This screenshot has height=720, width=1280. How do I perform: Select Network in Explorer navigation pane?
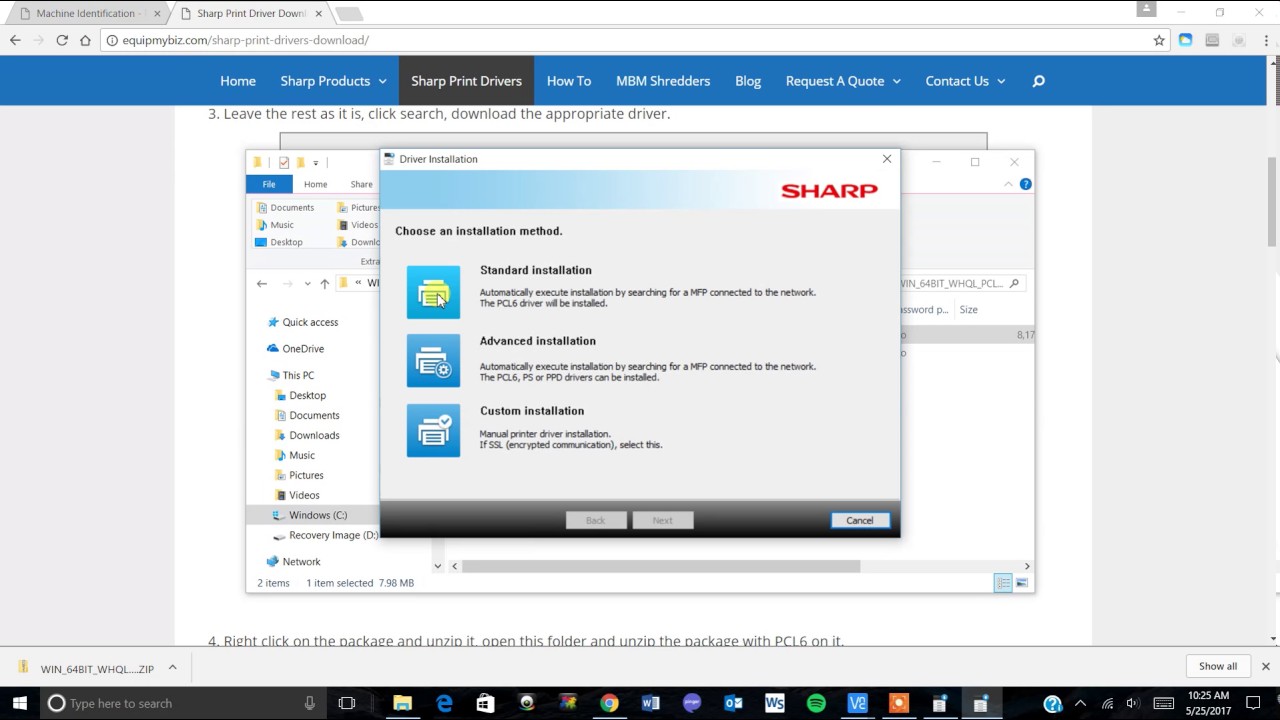click(x=293, y=562)
